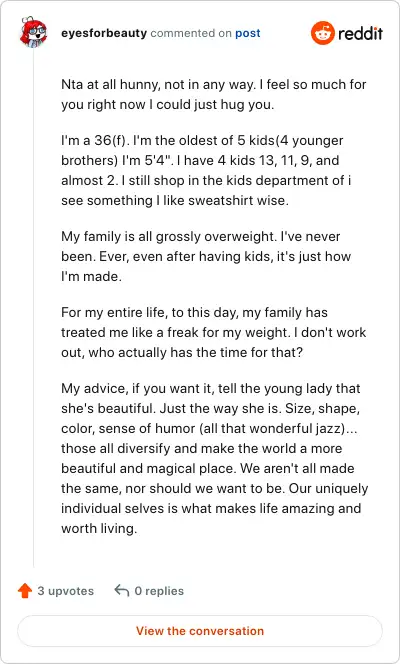Follow the blue "post" link
Image resolution: width=400 pixels, height=664 pixels.
click(x=248, y=33)
